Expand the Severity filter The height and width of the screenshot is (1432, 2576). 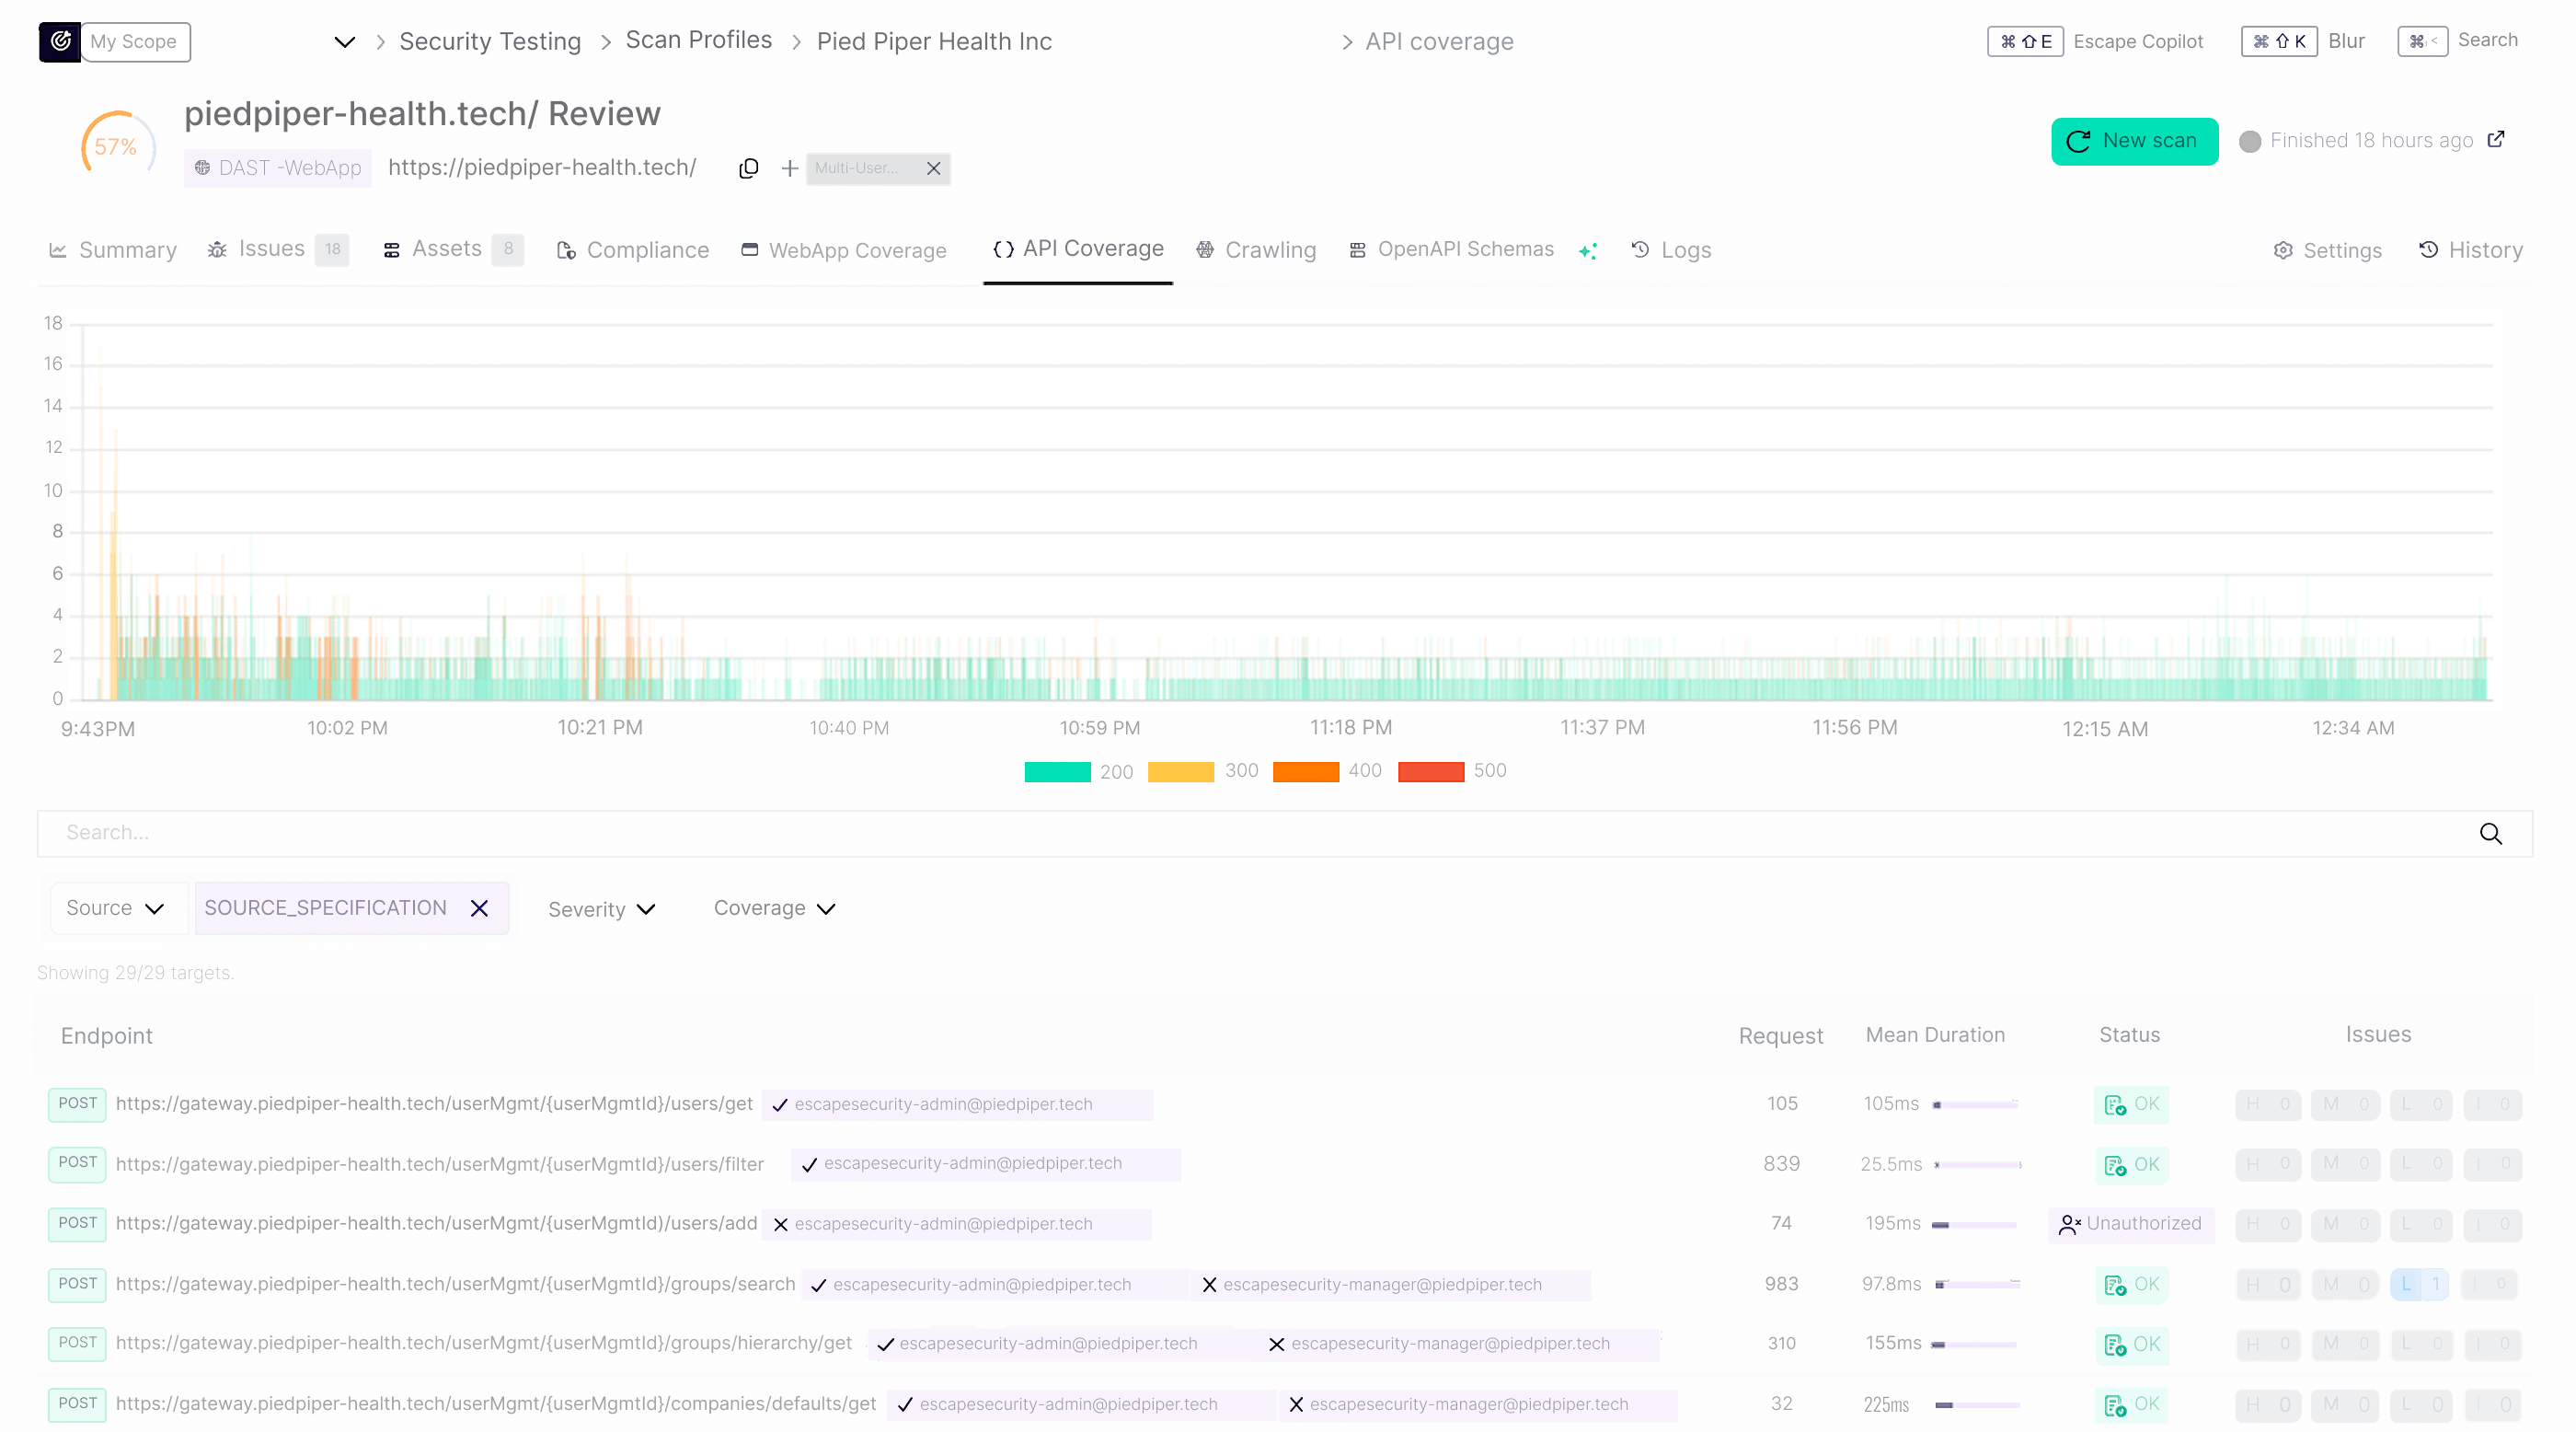pos(600,908)
